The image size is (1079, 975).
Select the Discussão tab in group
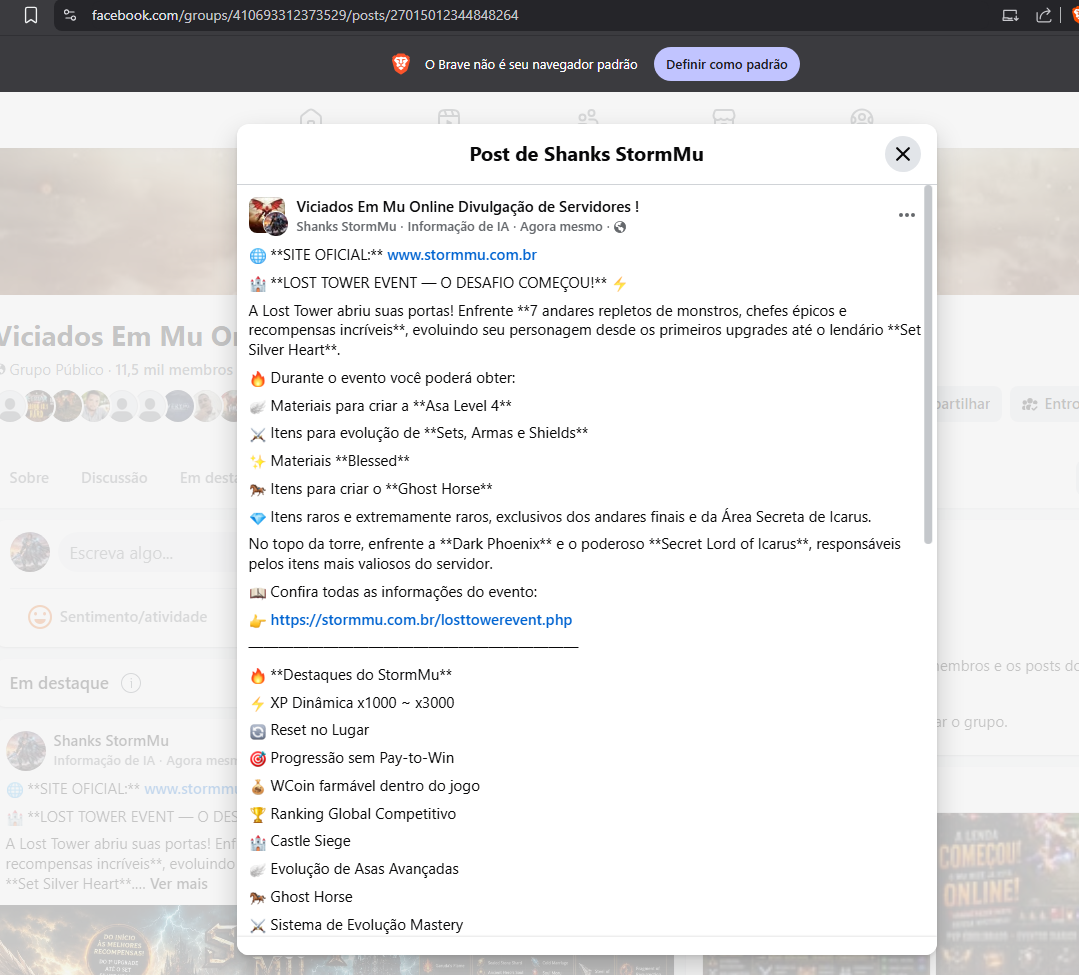(x=114, y=478)
